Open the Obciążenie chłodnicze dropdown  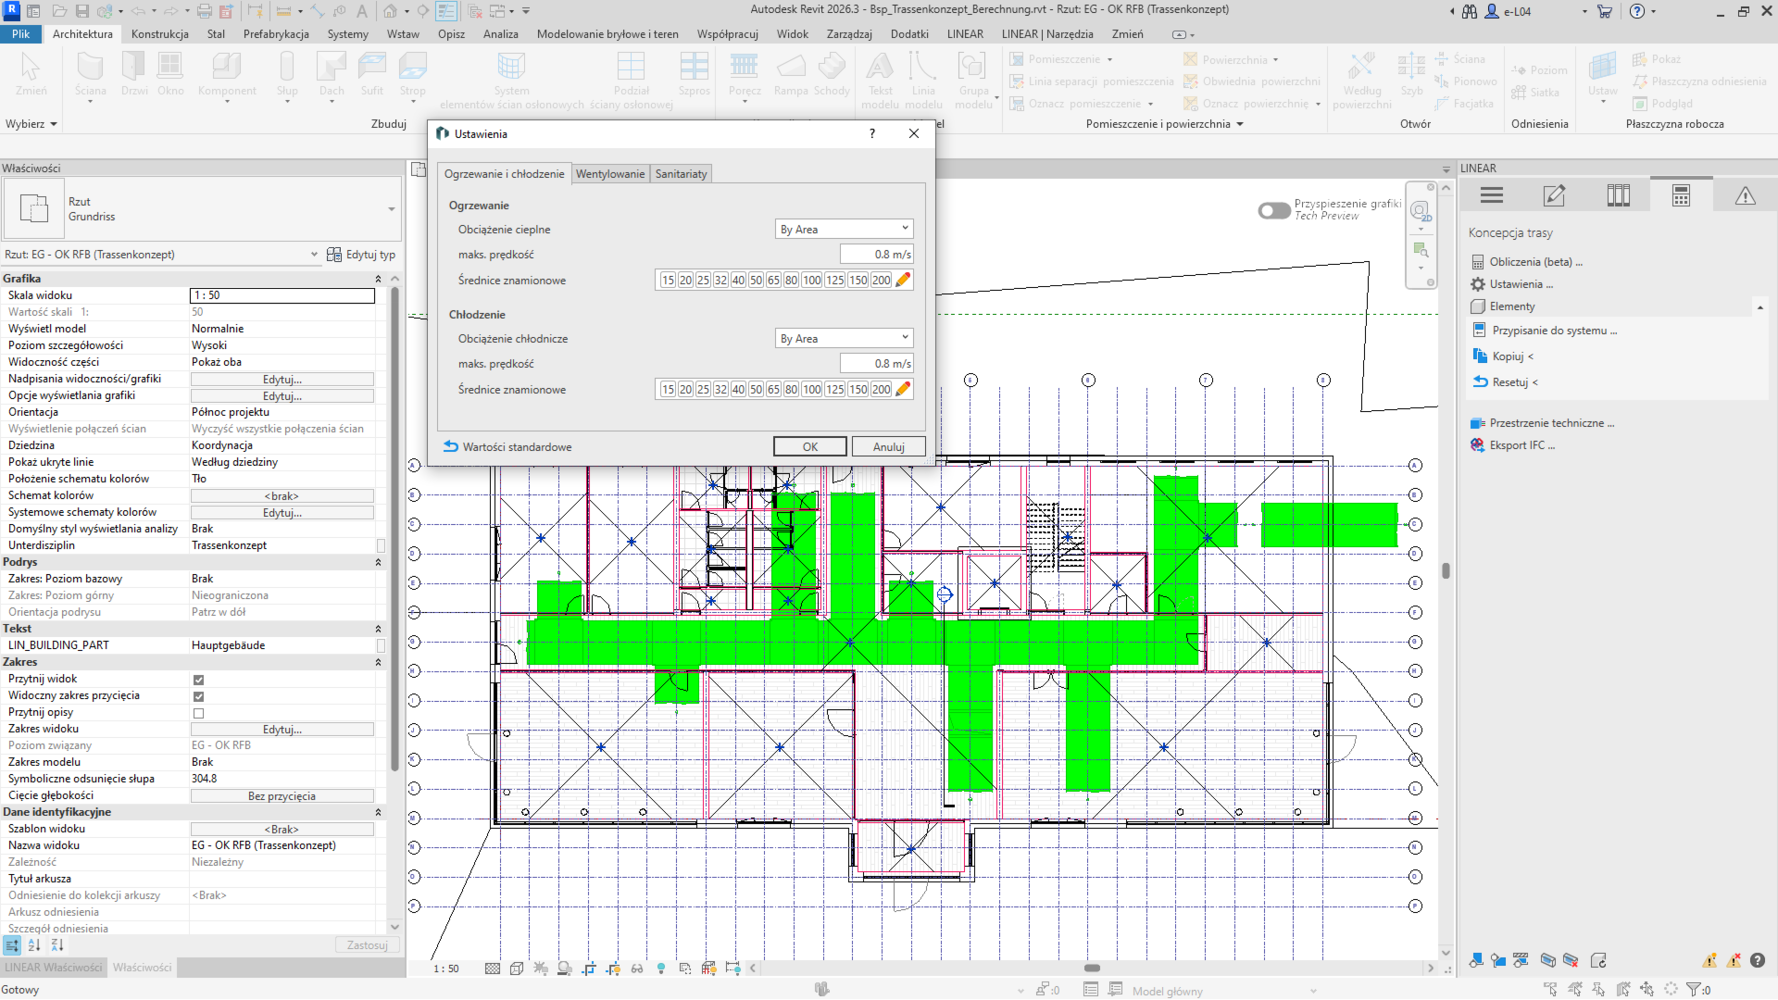[843, 338]
